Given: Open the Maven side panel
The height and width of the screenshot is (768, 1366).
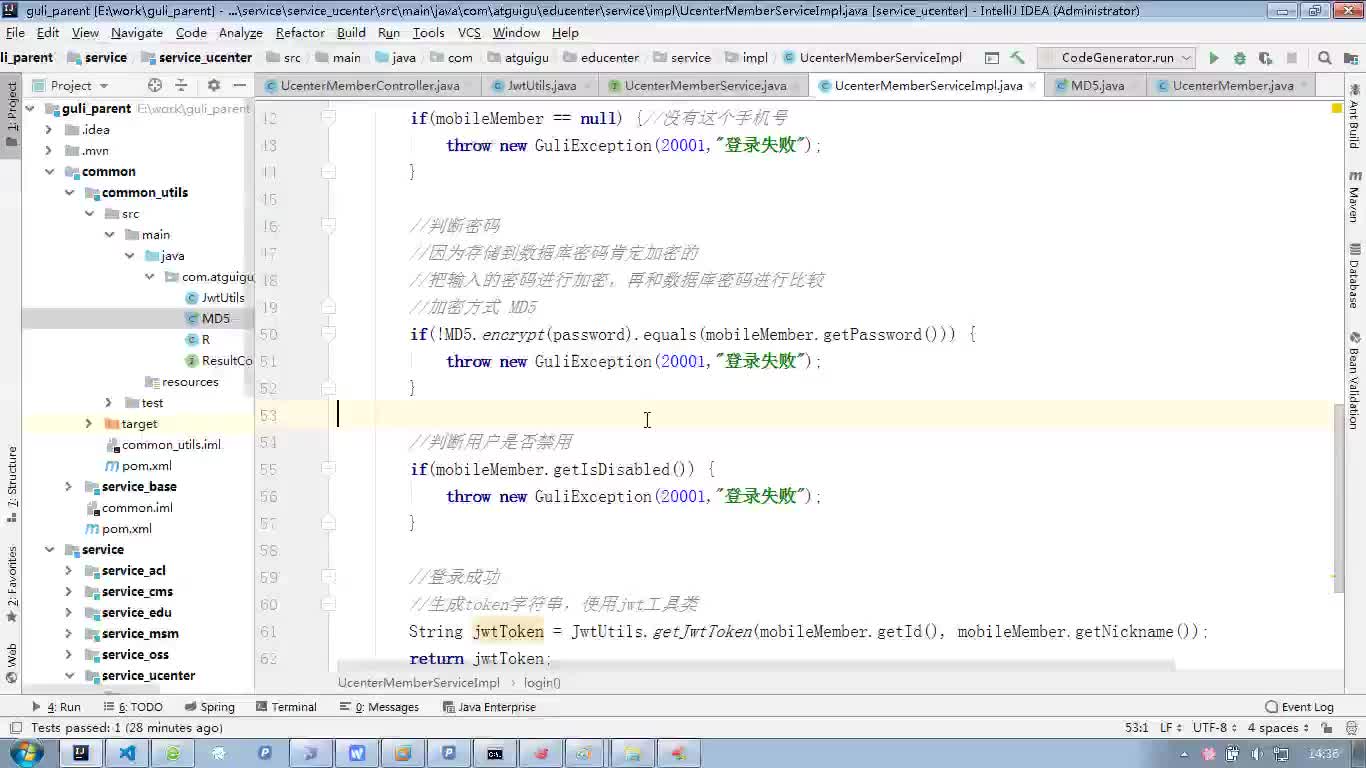Looking at the screenshot, I should point(1354,197).
